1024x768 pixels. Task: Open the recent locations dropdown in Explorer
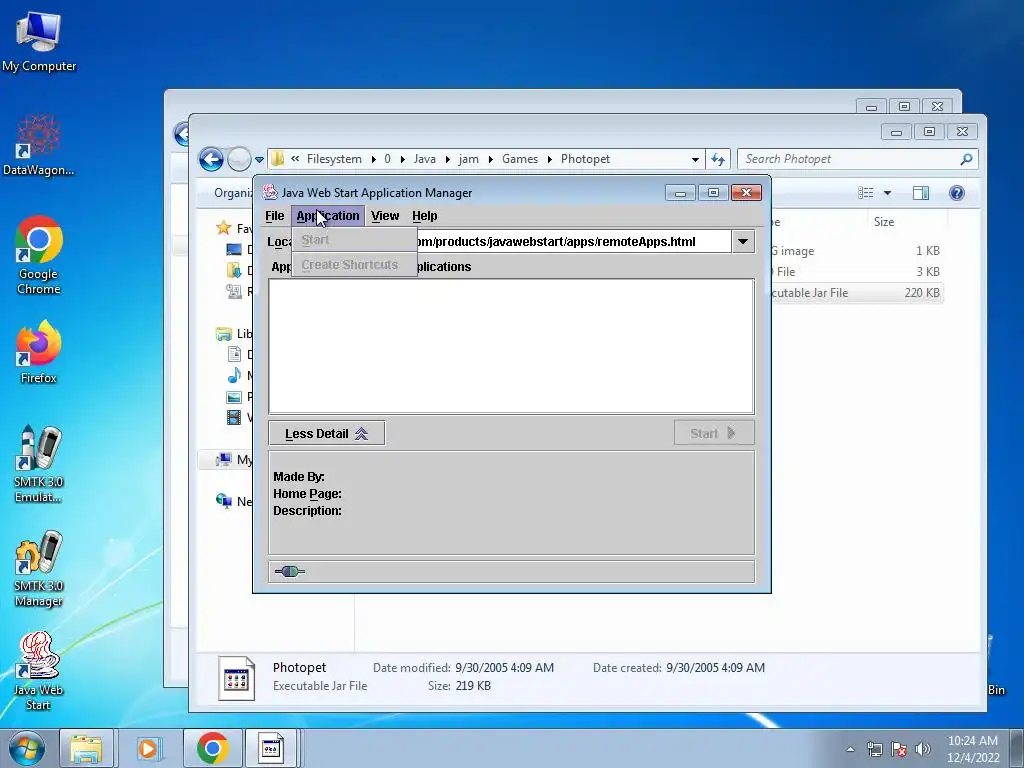pyautogui.click(x=259, y=159)
